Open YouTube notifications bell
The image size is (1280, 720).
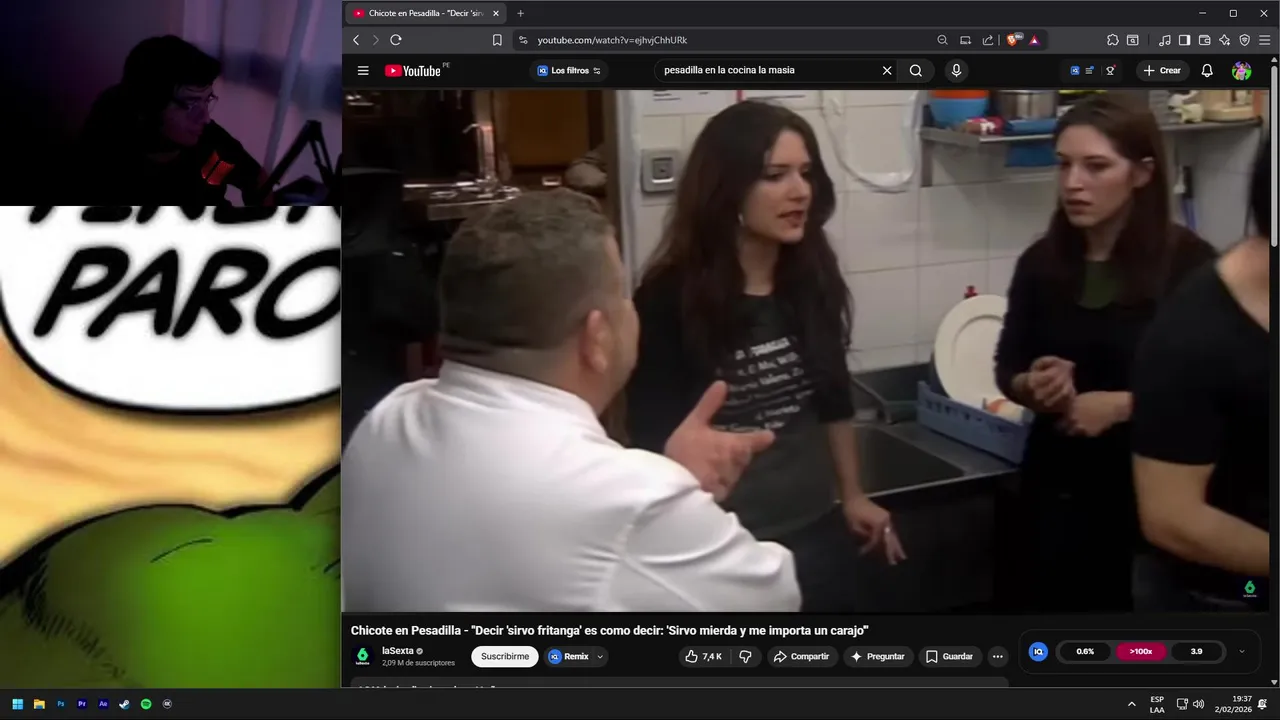[x=1207, y=70]
